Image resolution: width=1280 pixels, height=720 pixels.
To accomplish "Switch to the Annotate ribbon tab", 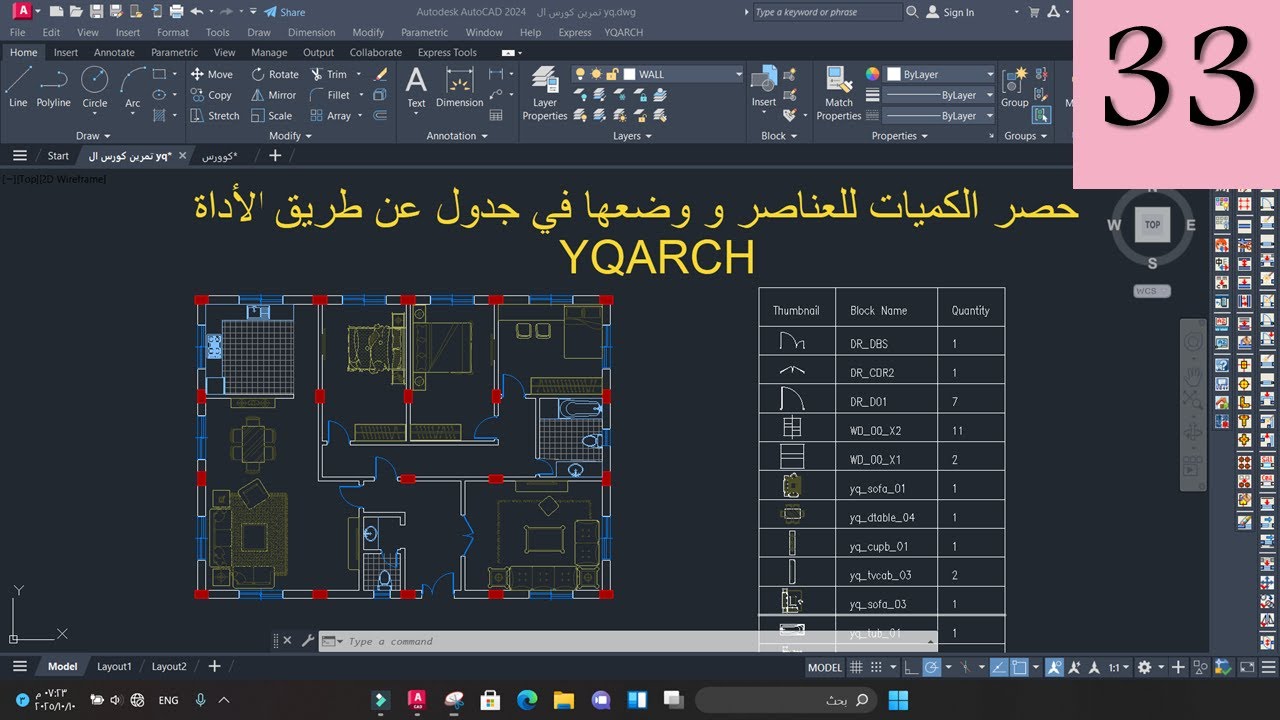I will (114, 52).
